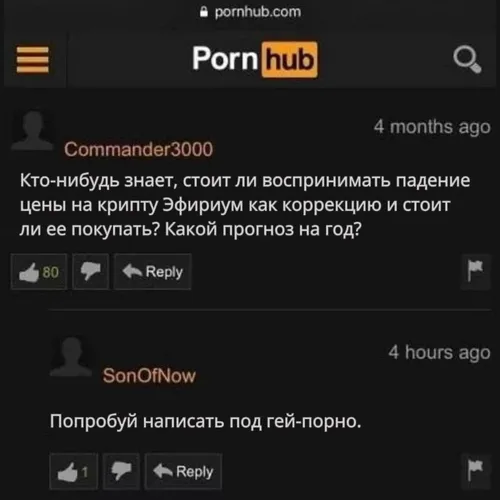Image resolution: width=500 pixels, height=500 pixels.
Task: Like Commander3000's comment with 80 likes
Action: click(x=39, y=272)
